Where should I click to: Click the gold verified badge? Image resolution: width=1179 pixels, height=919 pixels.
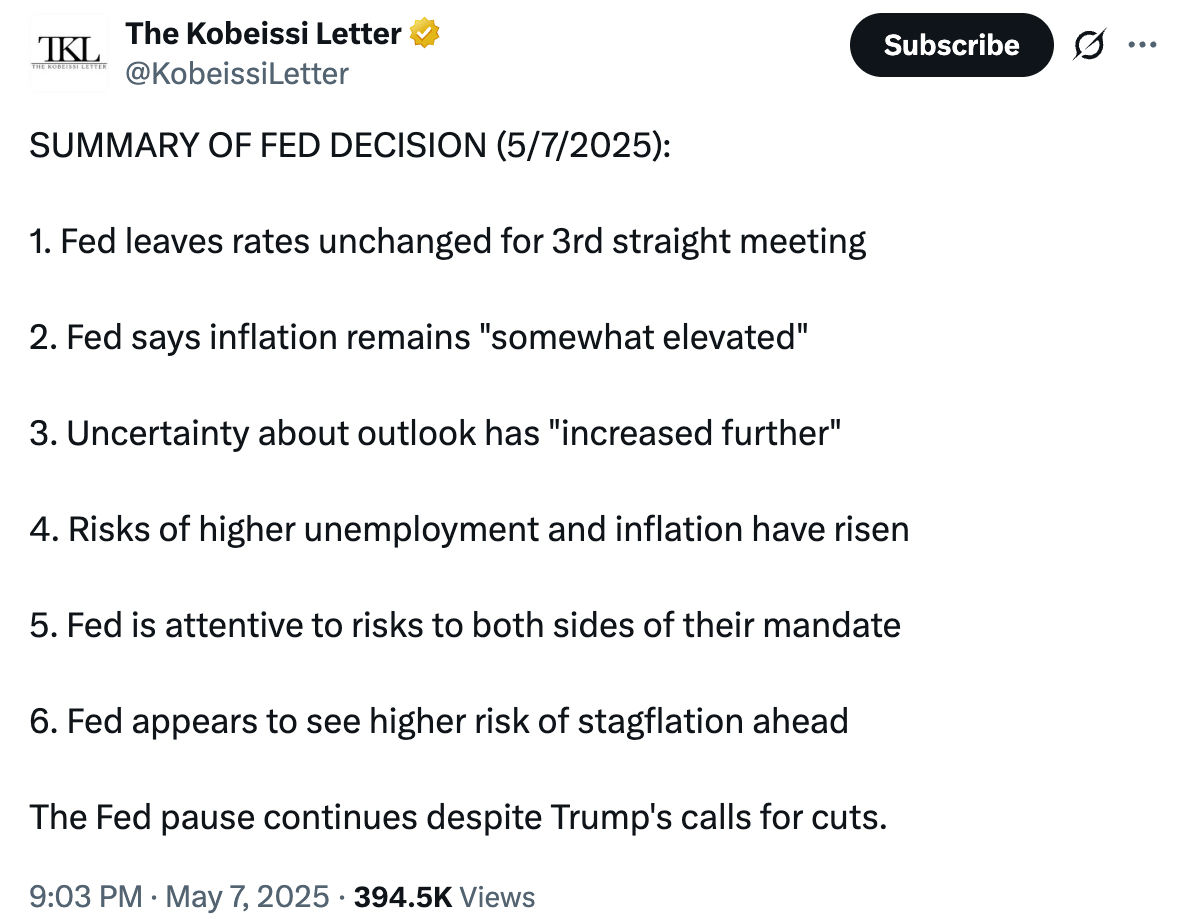point(425,34)
